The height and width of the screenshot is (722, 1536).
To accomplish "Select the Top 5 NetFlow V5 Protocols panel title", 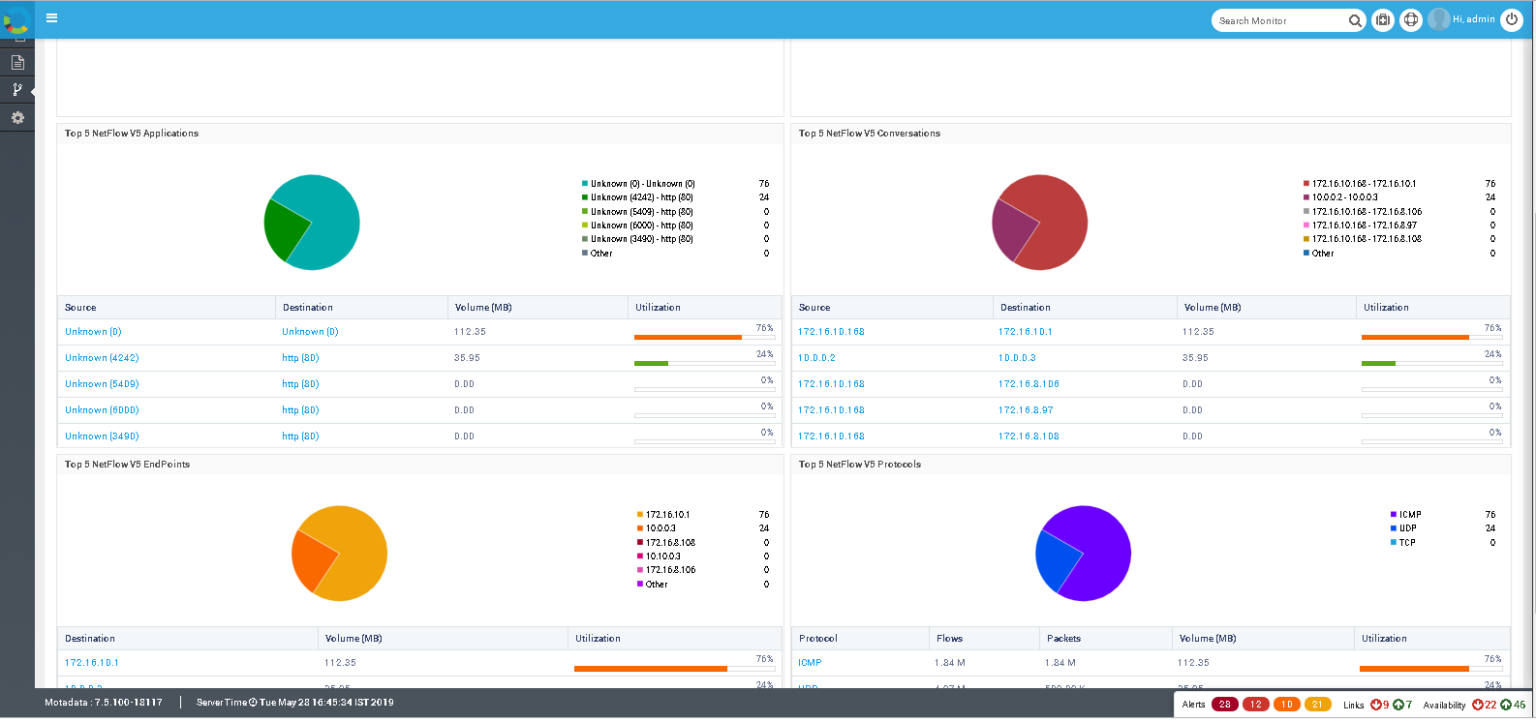I will click(861, 464).
